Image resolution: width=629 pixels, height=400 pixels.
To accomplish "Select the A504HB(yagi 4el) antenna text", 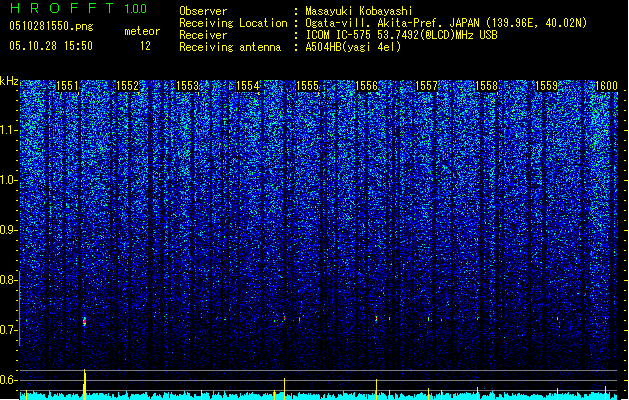I will 353,47.
